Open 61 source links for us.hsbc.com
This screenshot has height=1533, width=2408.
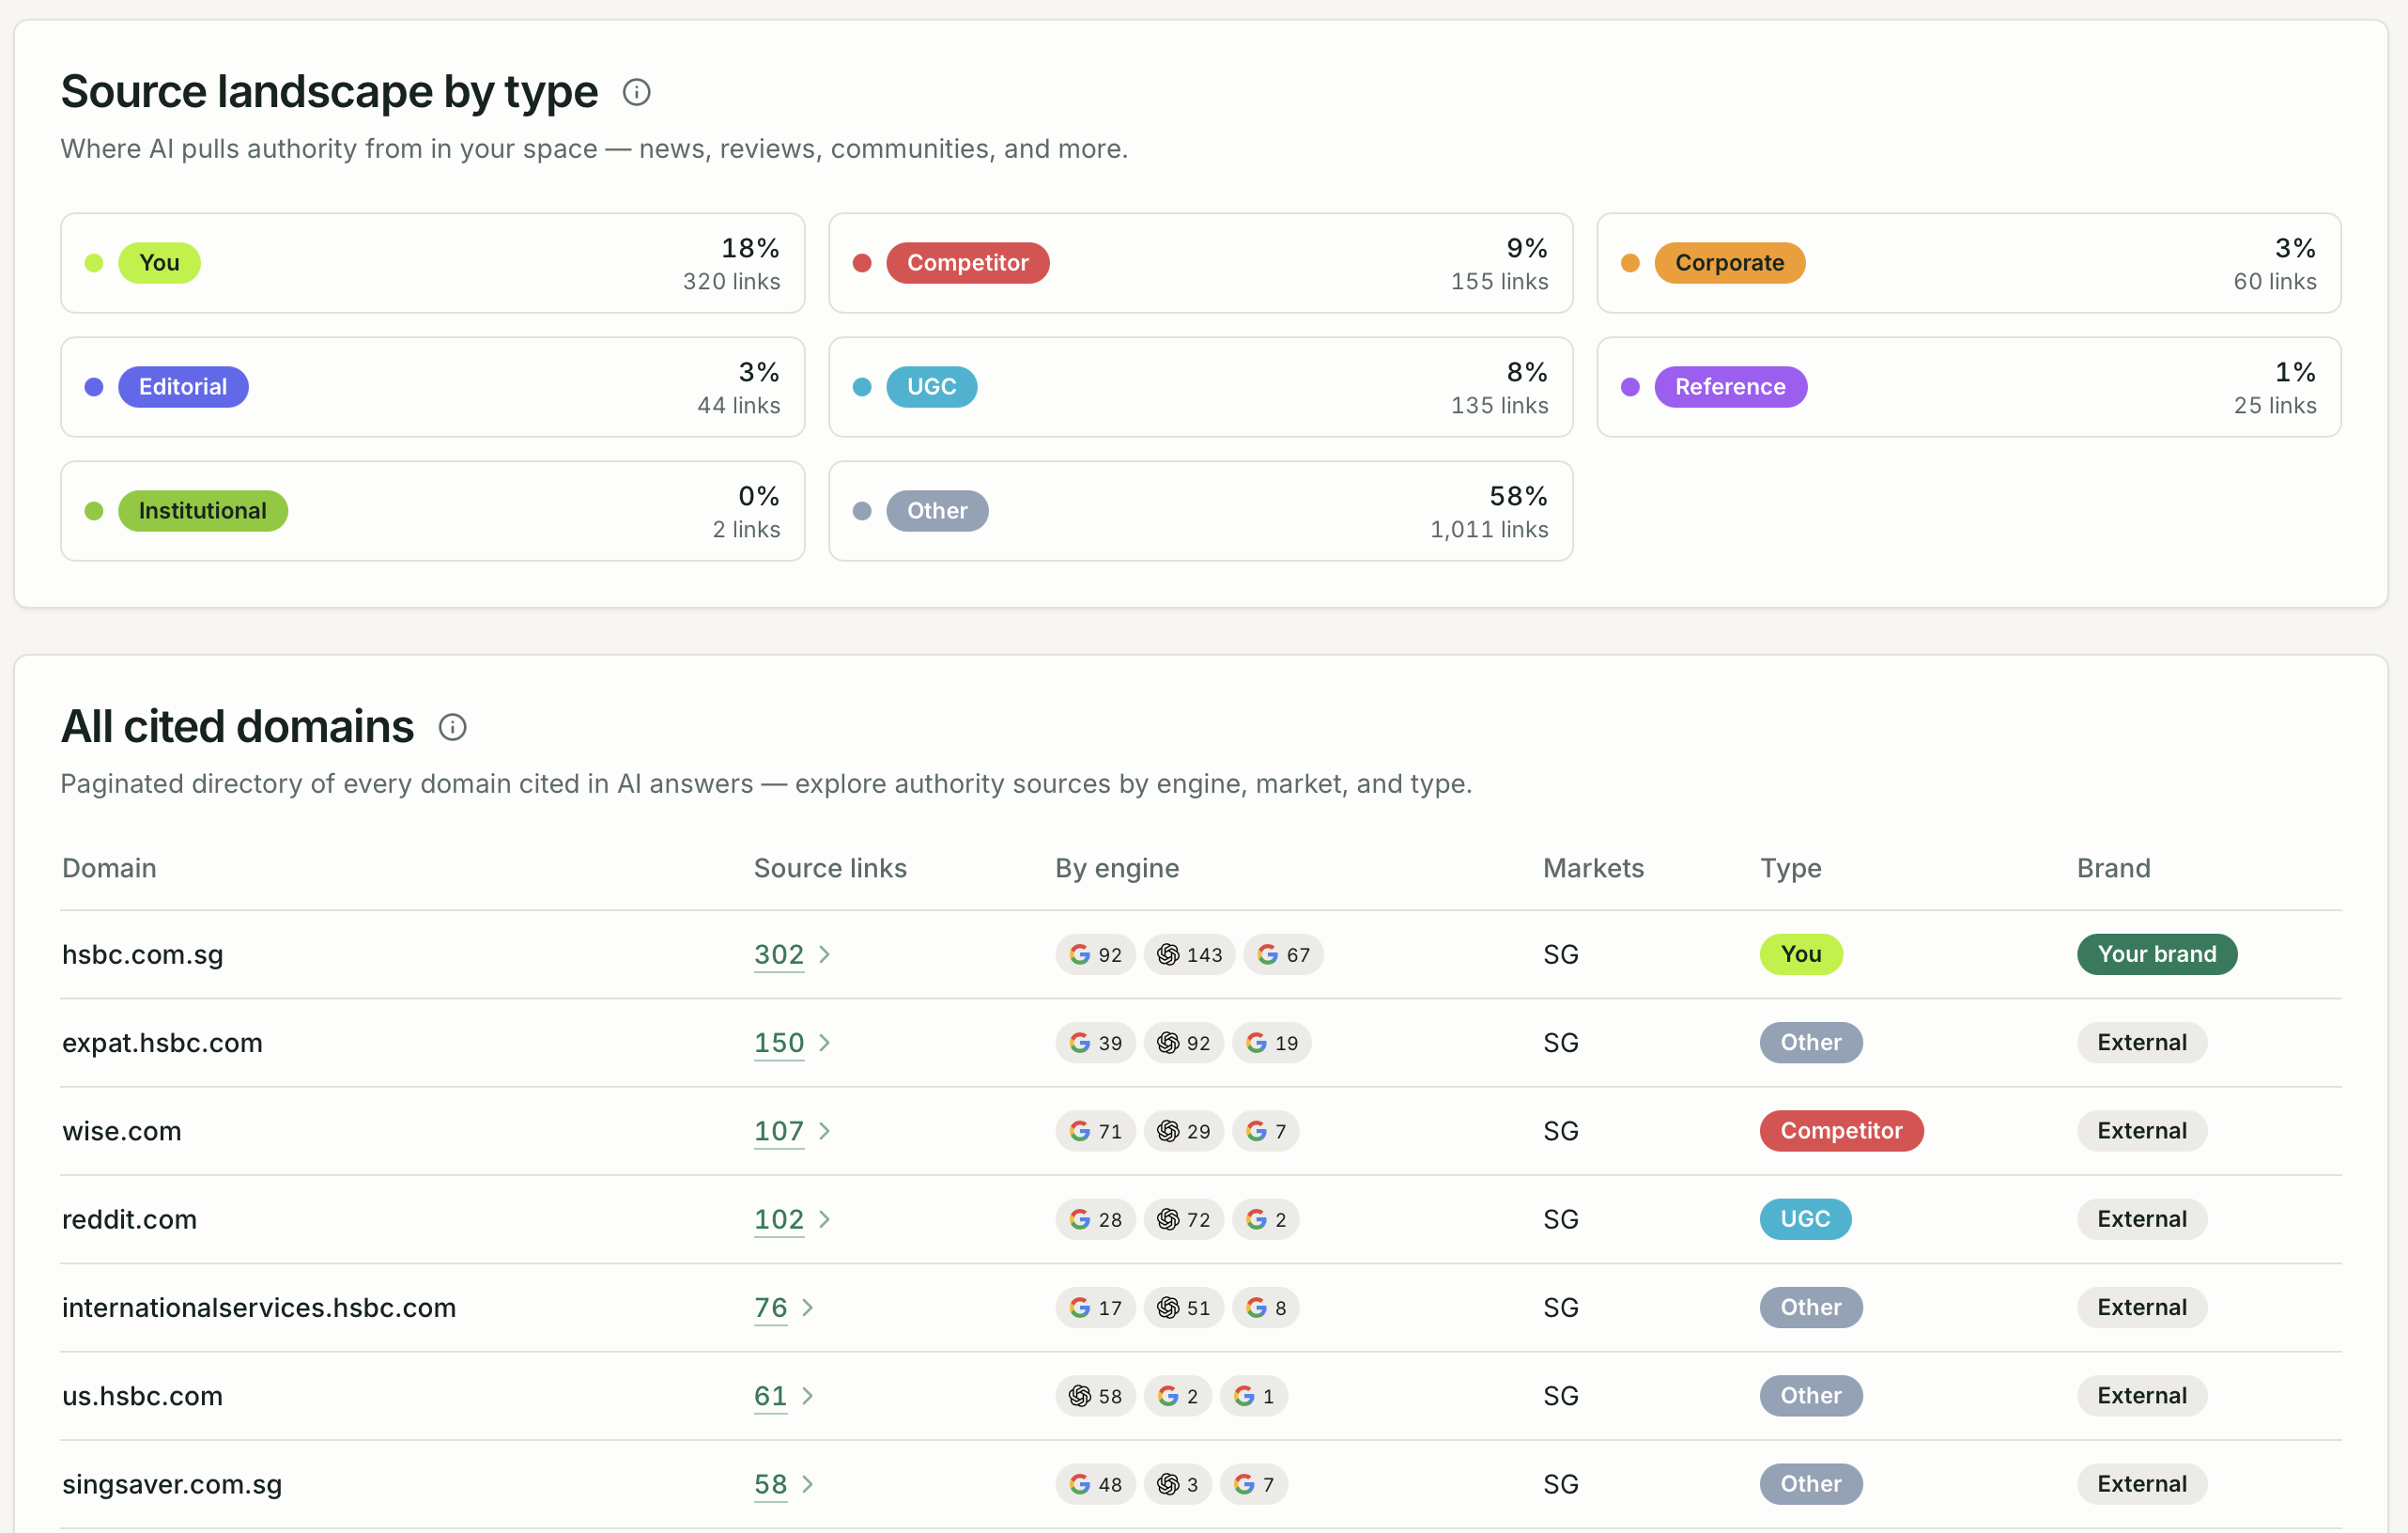pyautogui.click(x=770, y=1396)
